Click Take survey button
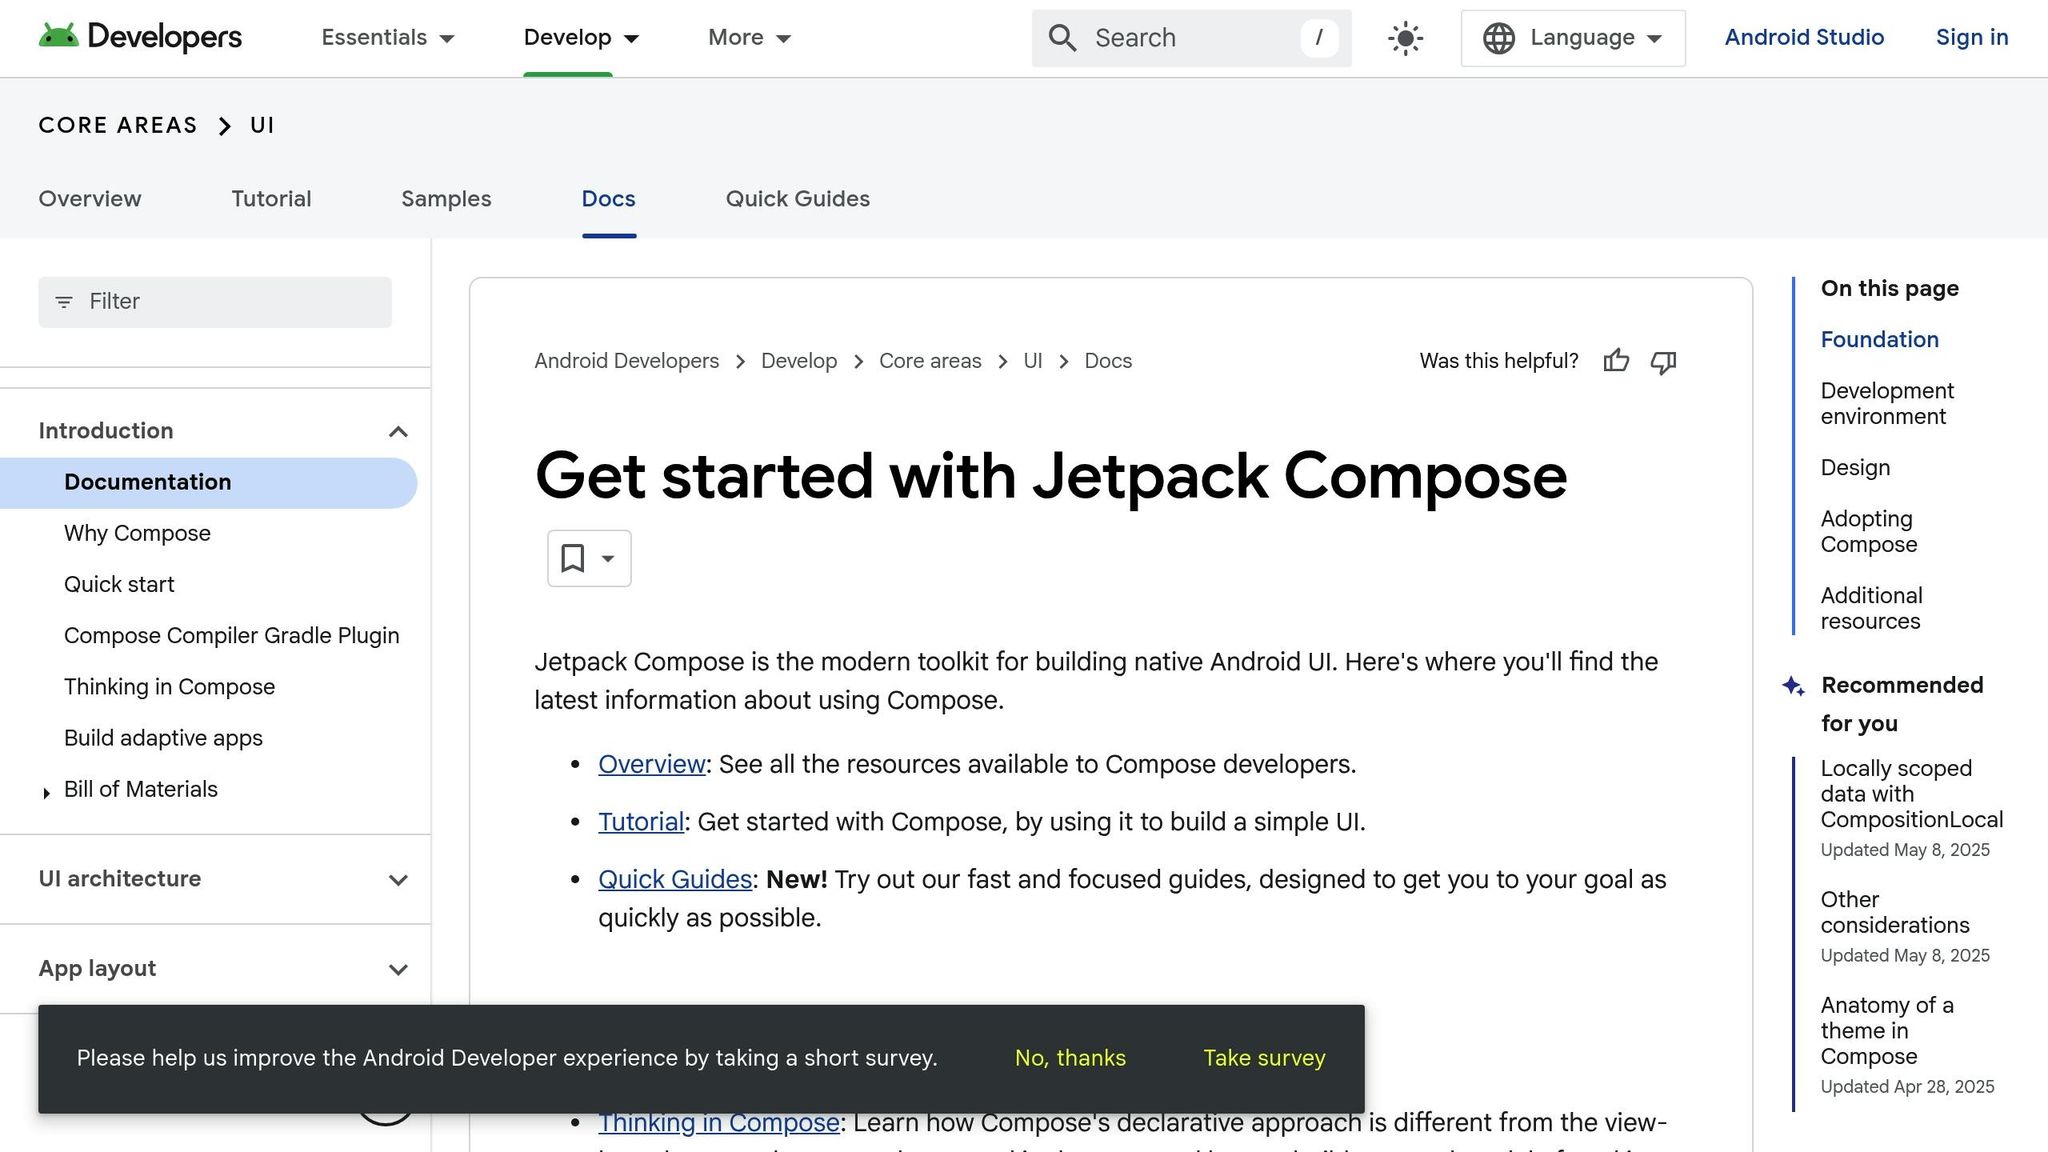Viewport: 2048px width, 1152px height. click(1264, 1058)
